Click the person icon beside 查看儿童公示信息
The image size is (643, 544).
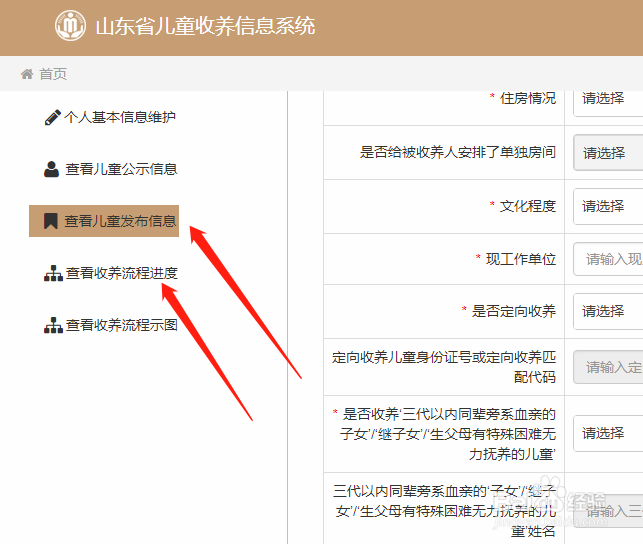[x=51, y=169]
